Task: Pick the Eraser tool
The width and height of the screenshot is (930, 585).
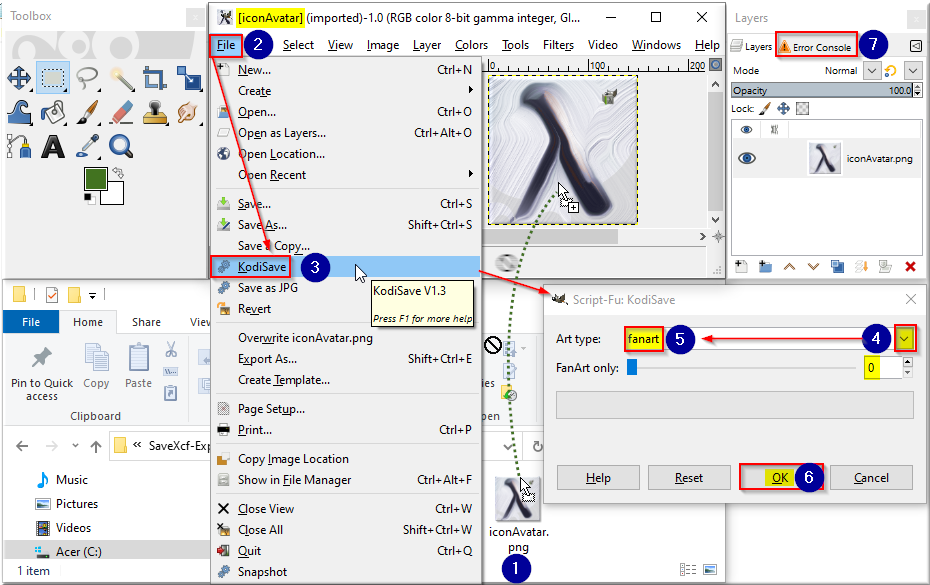Action: click(121, 112)
